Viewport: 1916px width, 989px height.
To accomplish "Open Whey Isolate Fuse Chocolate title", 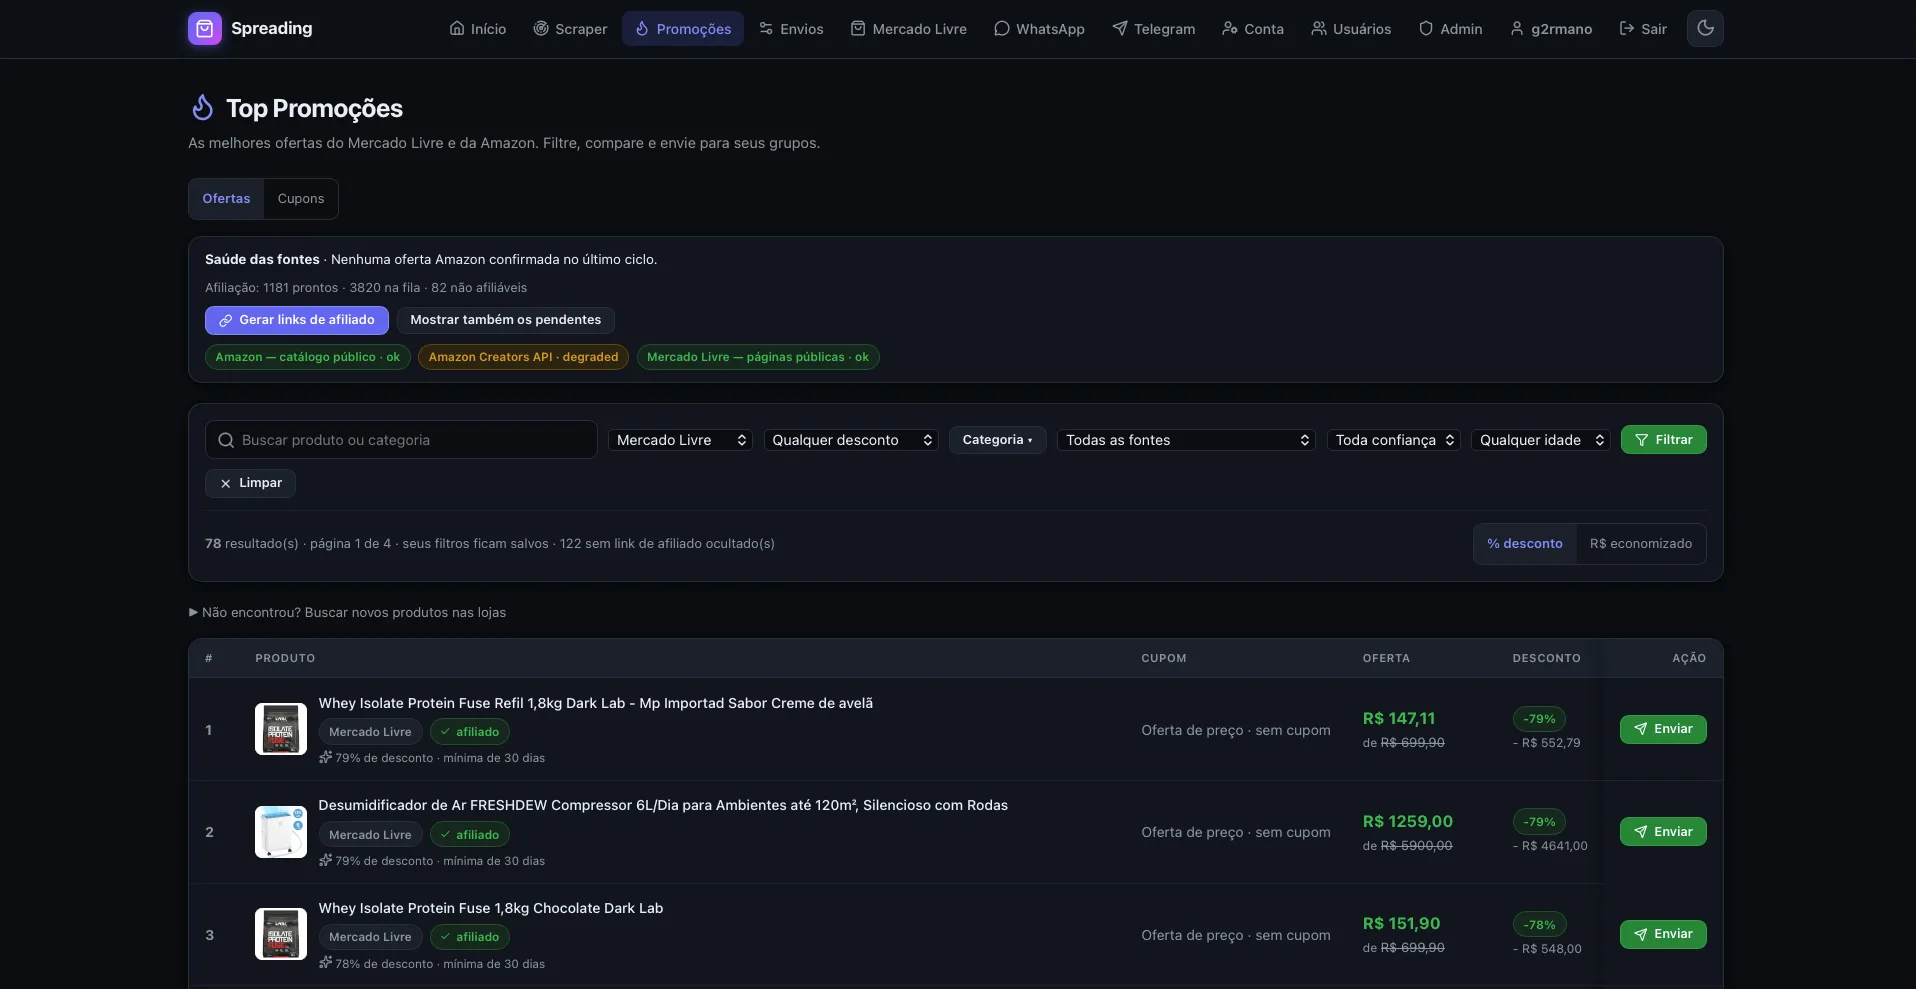I will pos(490,908).
